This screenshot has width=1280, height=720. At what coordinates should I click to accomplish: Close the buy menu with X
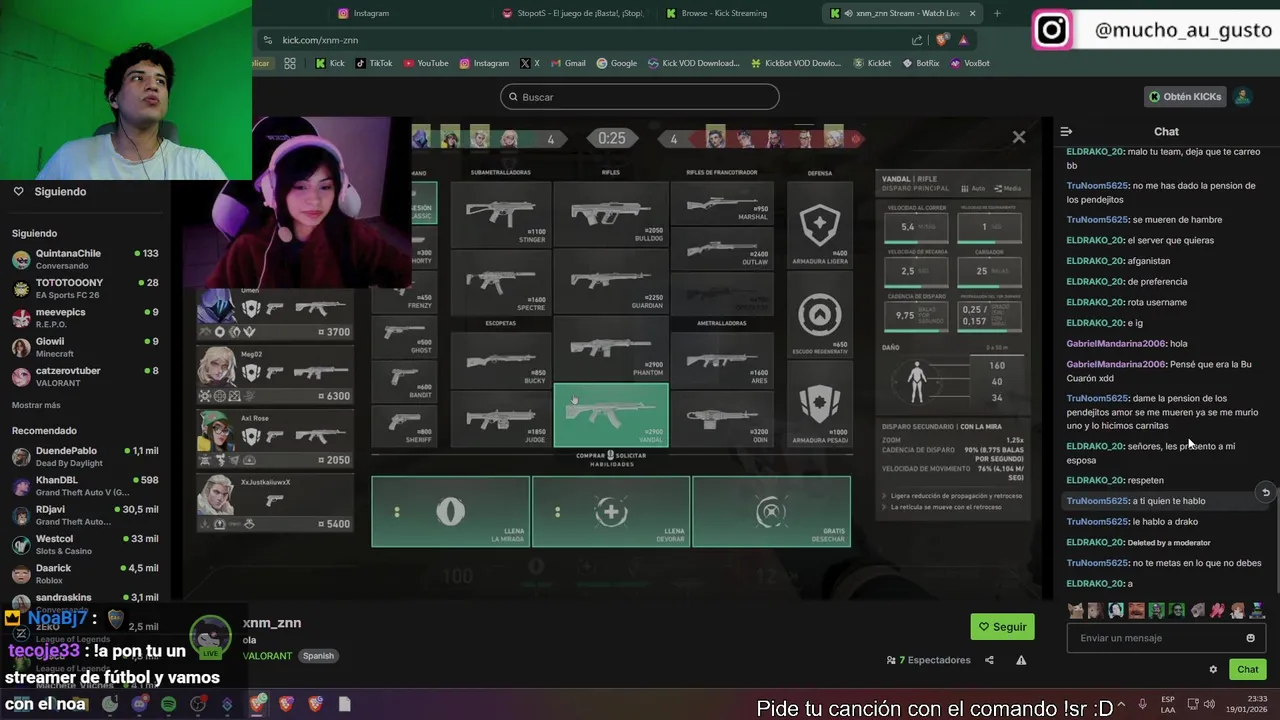click(1019, 137)
